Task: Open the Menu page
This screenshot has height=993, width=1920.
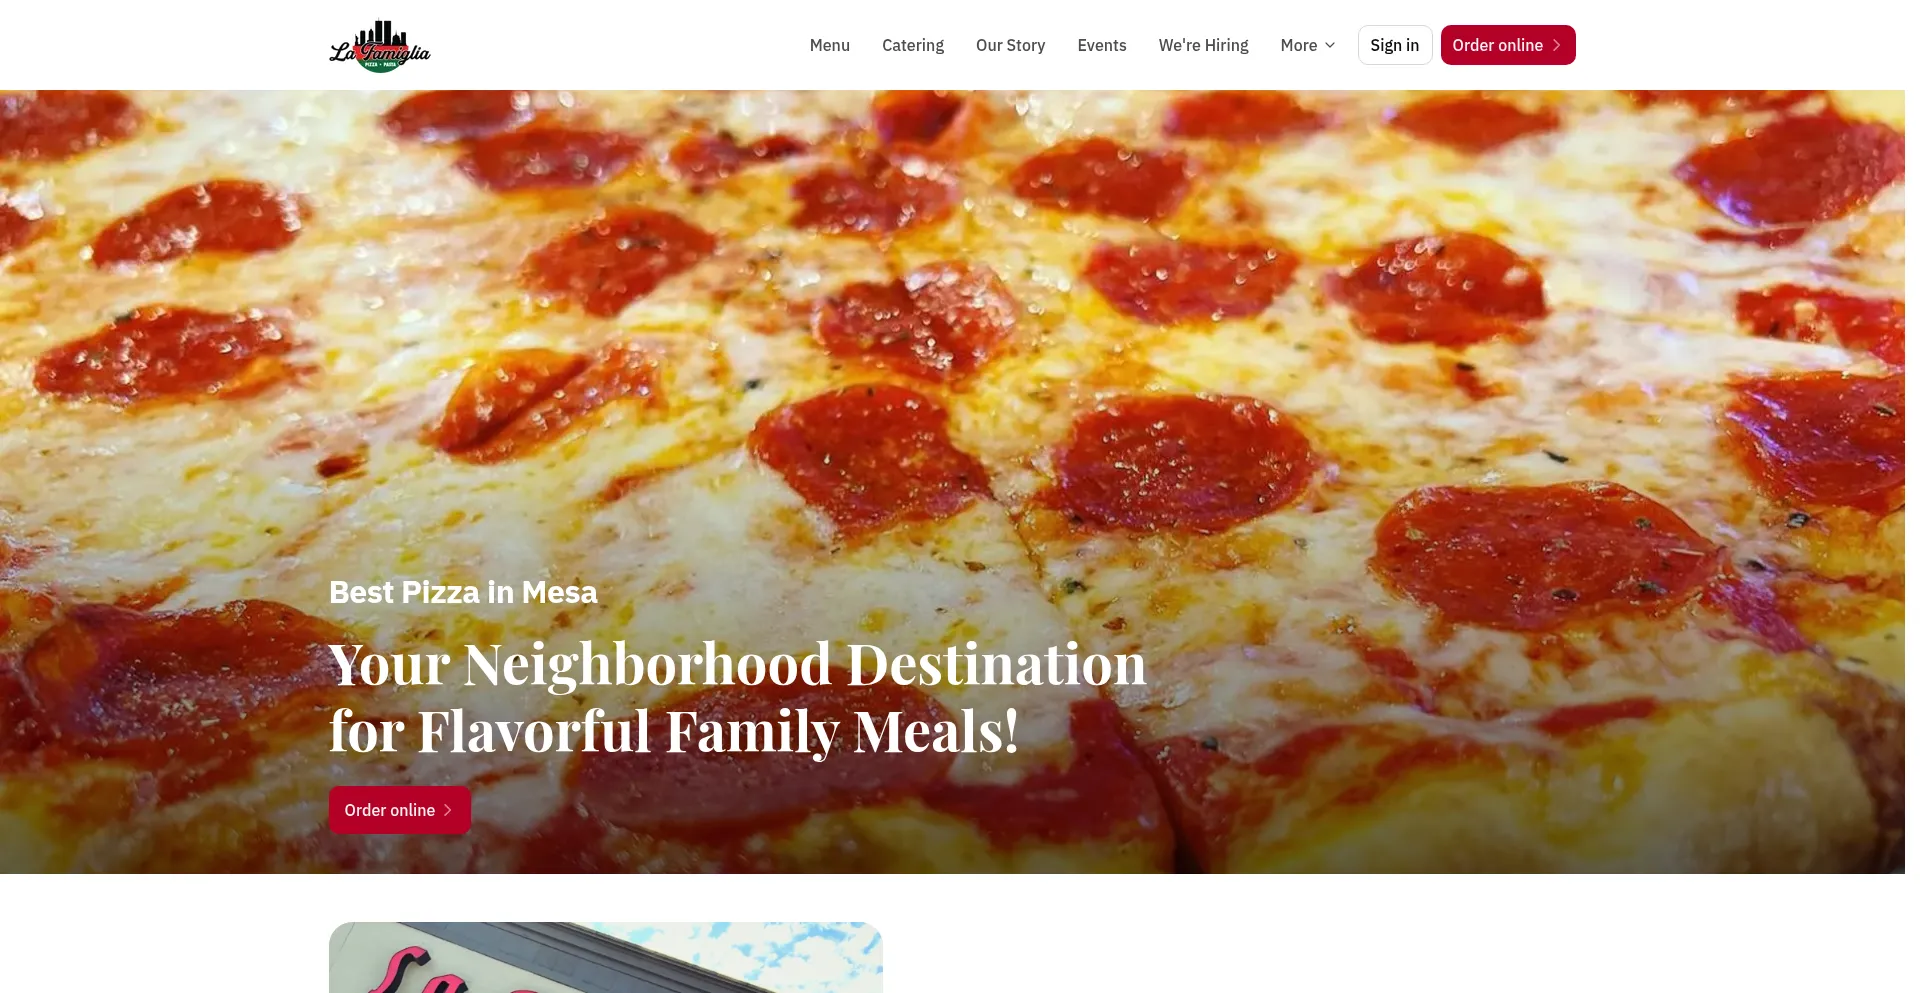Action: 829,45
